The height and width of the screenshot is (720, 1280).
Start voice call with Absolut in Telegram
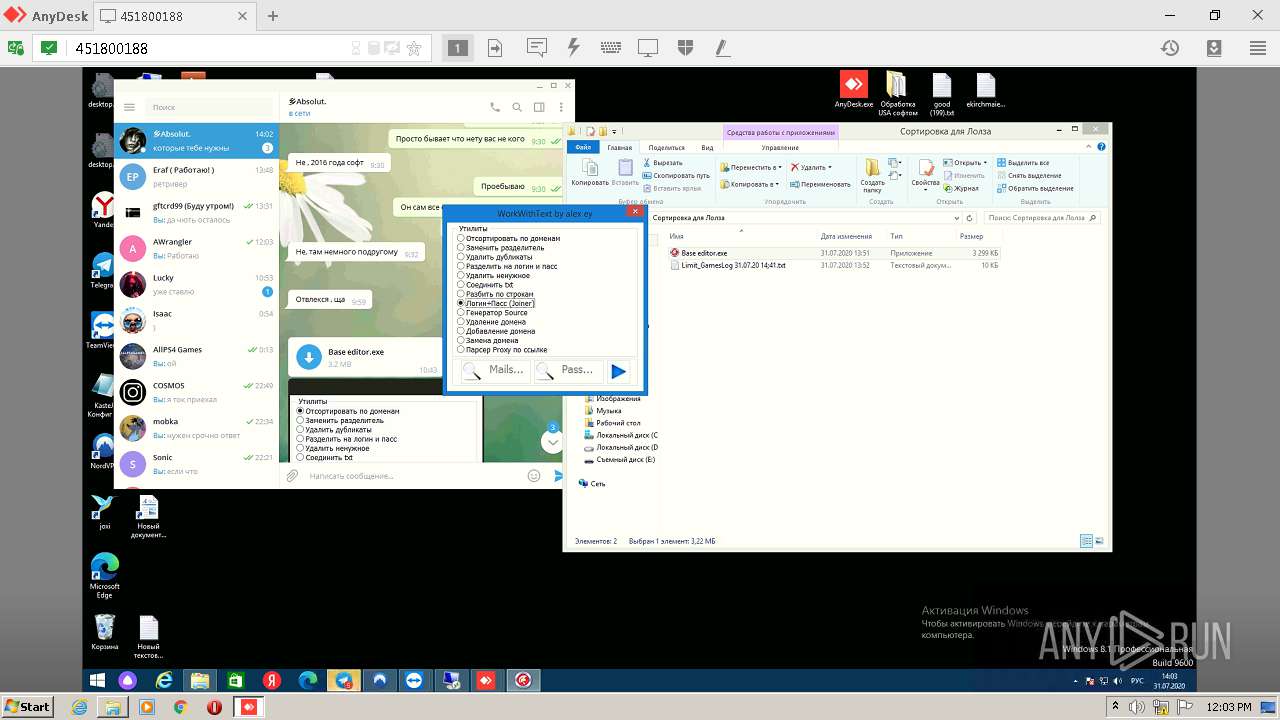(495, 107)
